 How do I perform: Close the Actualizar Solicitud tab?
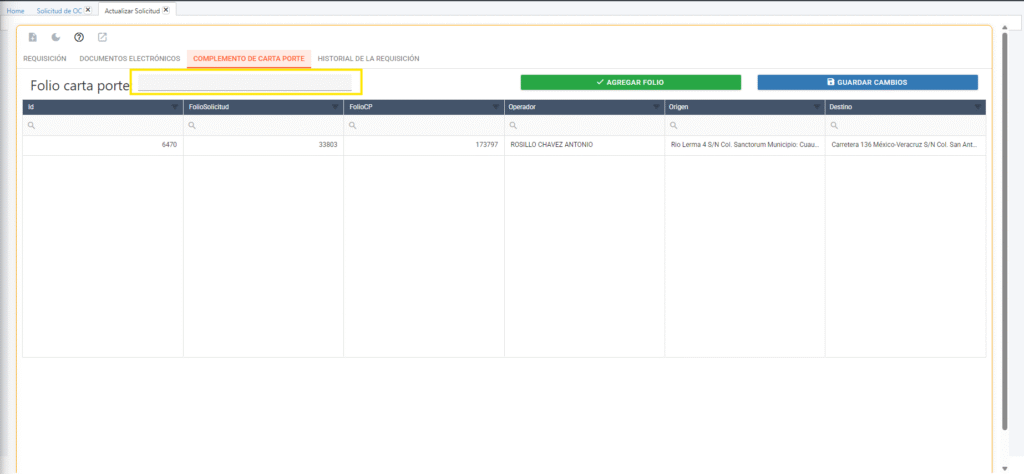click(x=167, y=10)
